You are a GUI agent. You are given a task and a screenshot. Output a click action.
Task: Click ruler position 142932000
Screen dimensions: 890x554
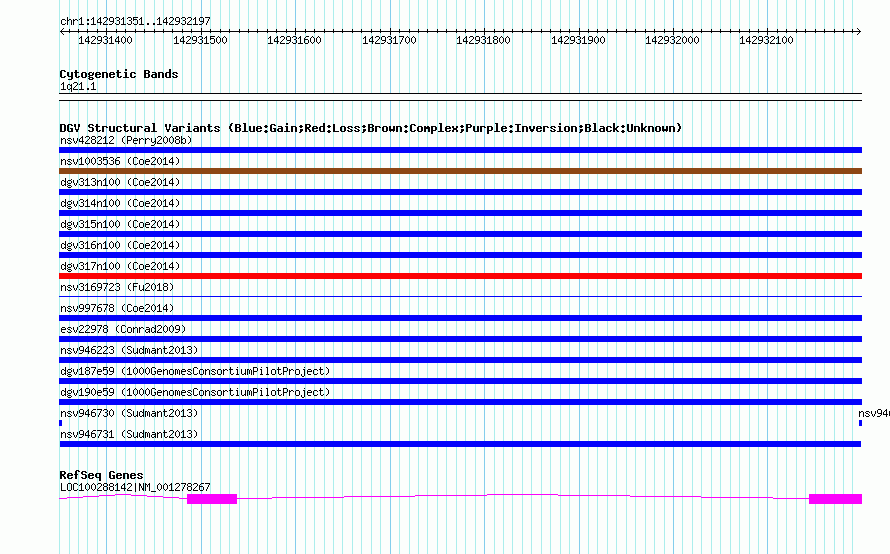point(672,40)
